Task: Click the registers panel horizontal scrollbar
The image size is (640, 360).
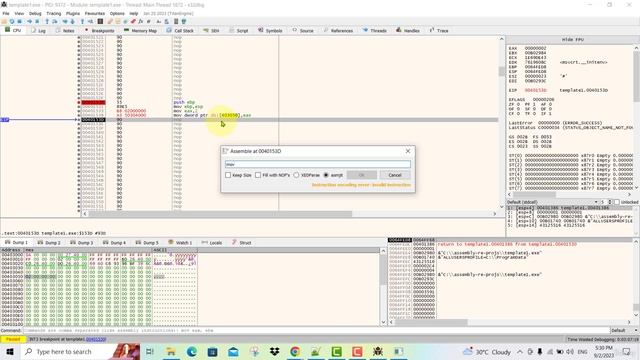Action: click(x=569, y=195)
